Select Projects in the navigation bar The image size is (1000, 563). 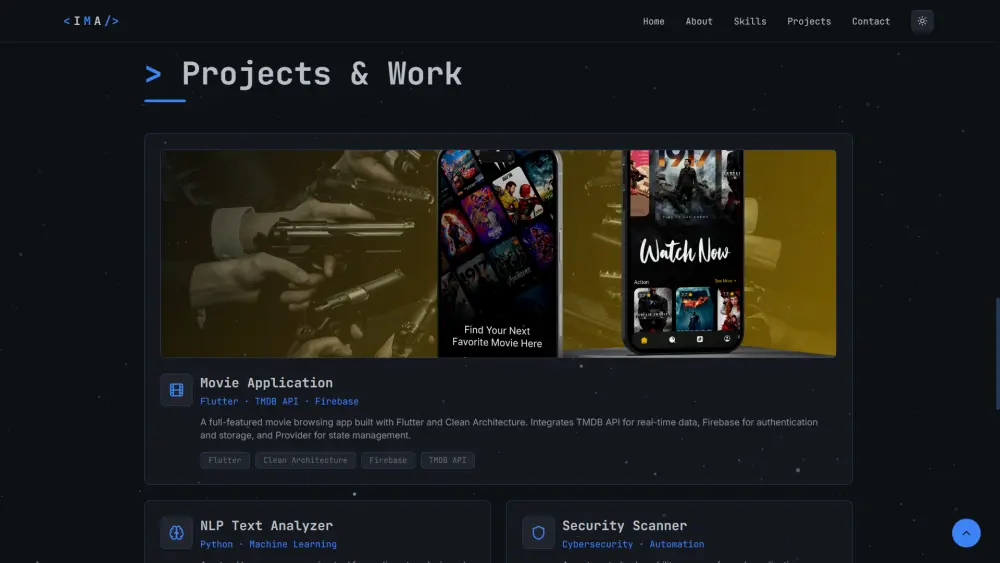click(x=809, y=21)
